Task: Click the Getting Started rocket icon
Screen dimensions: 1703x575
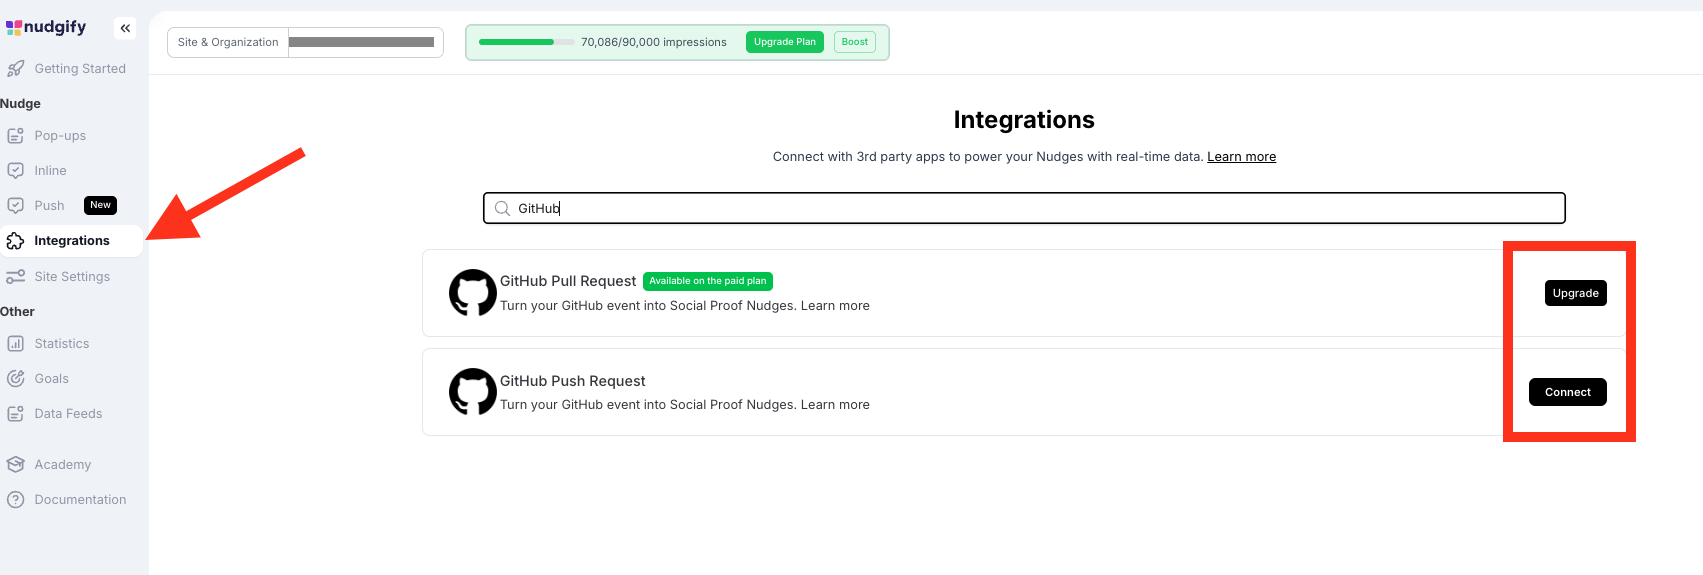Action: (15, 68)
